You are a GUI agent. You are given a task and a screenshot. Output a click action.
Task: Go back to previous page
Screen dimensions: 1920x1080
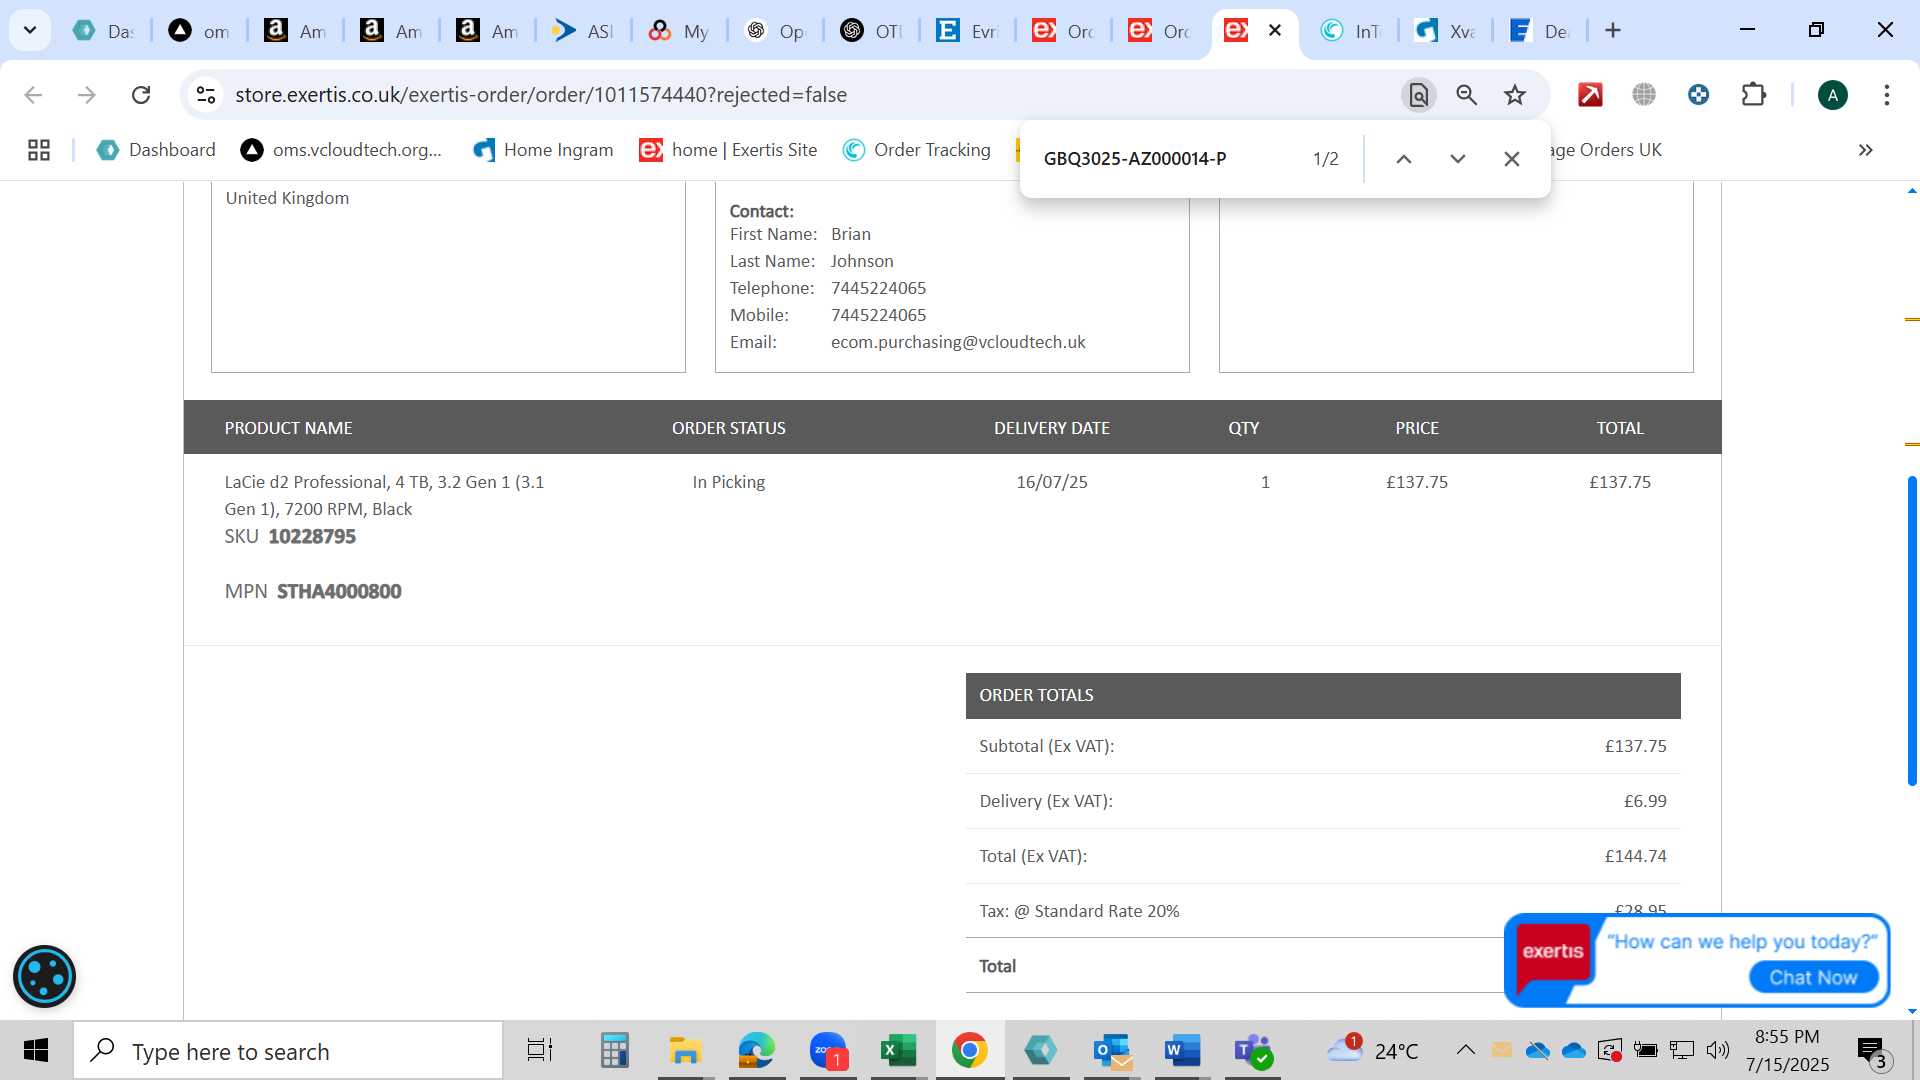(x=33, y=95)
